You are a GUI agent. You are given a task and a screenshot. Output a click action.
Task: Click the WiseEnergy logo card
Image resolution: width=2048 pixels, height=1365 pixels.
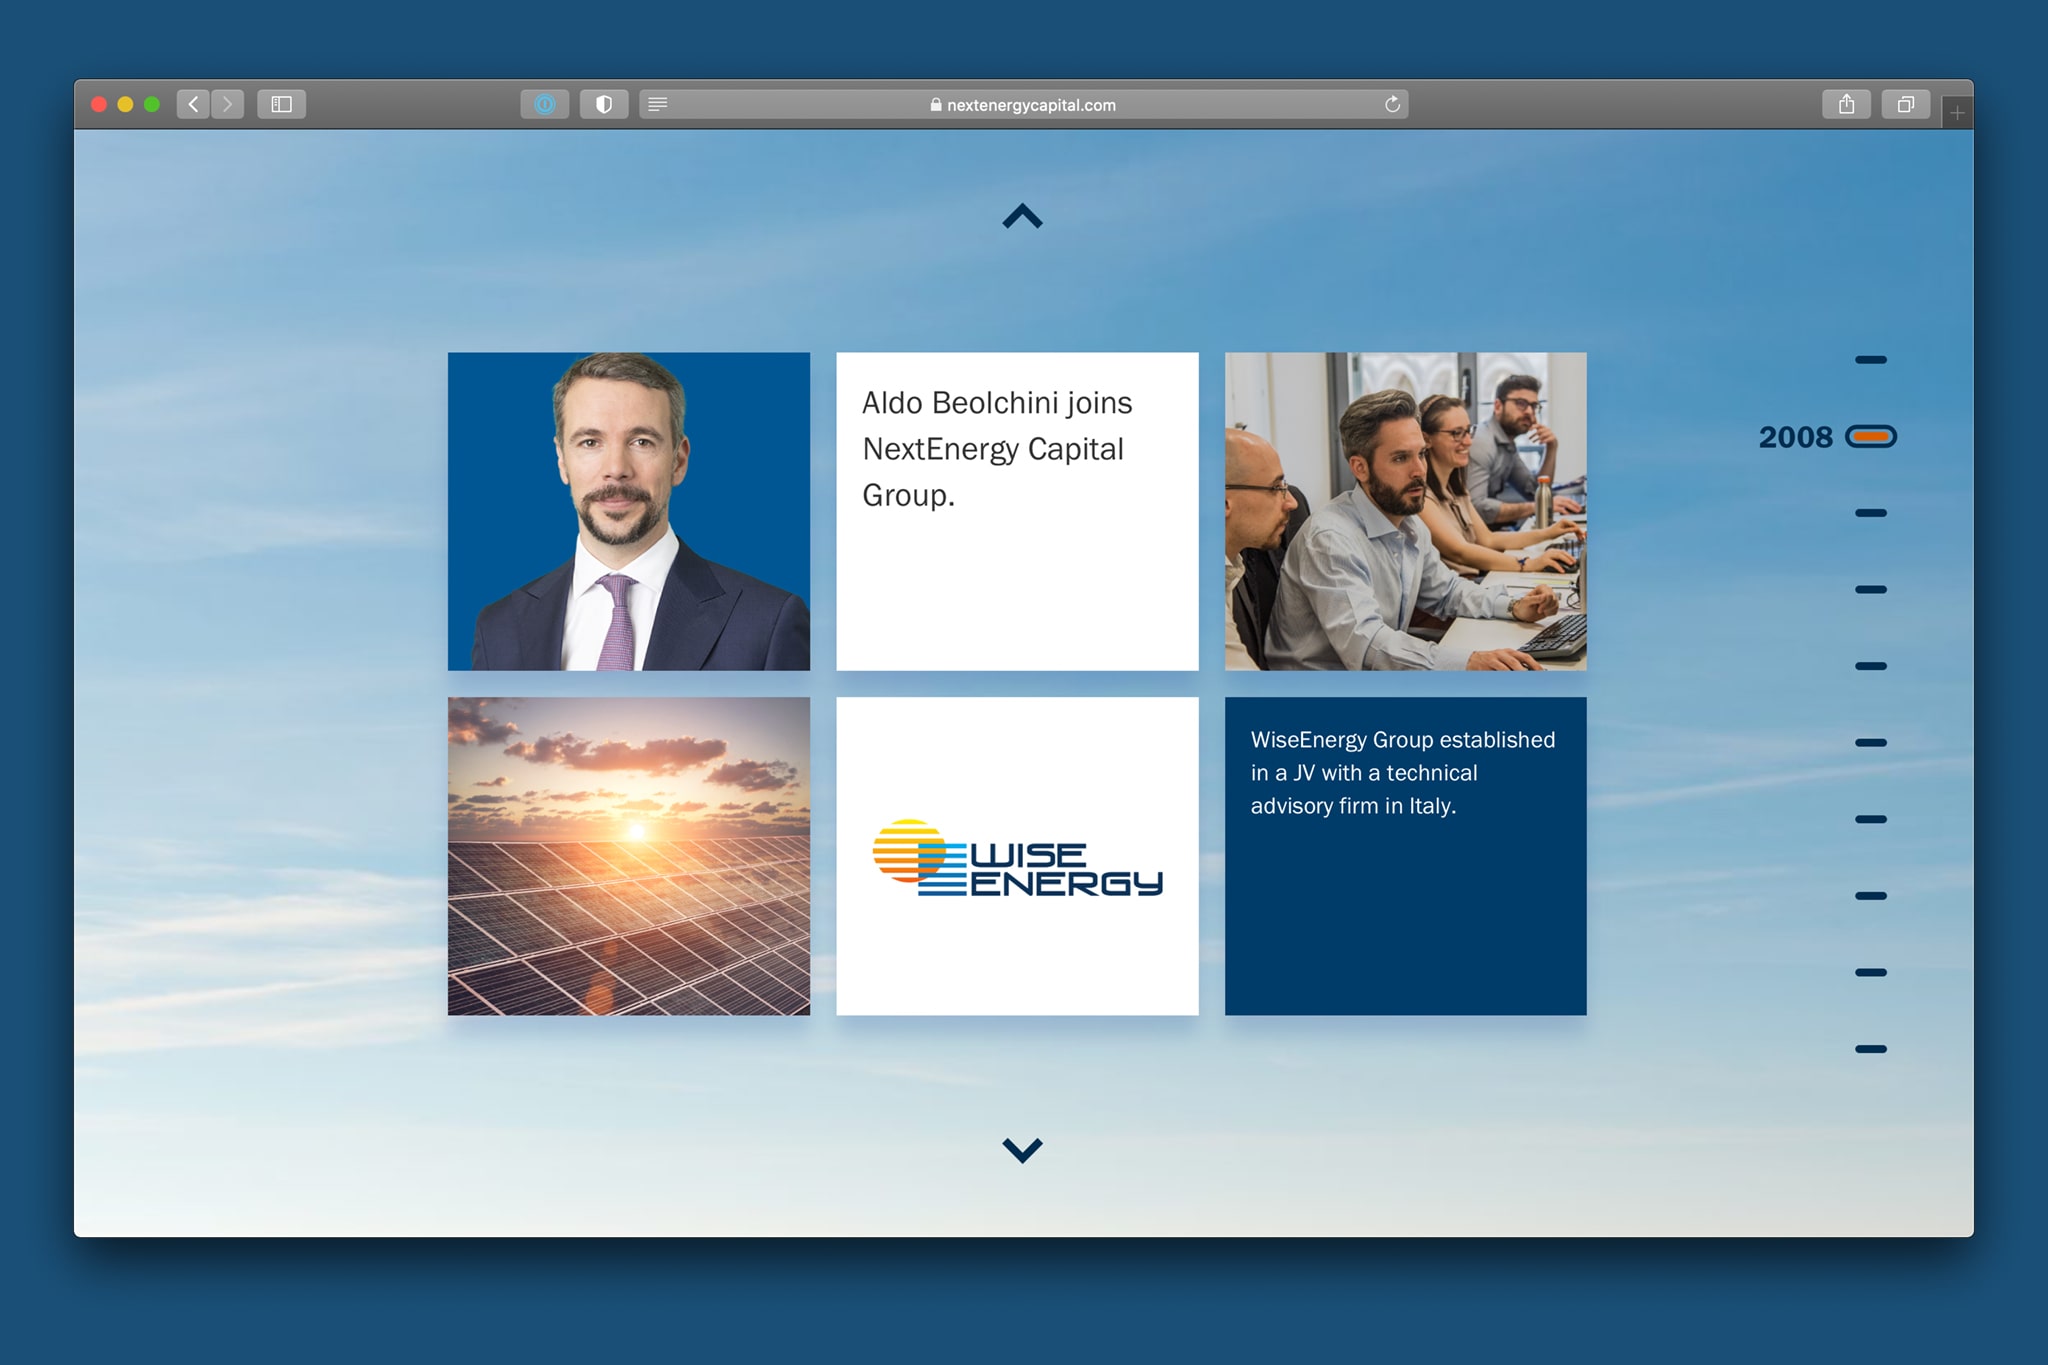[x=1017, y=856]
